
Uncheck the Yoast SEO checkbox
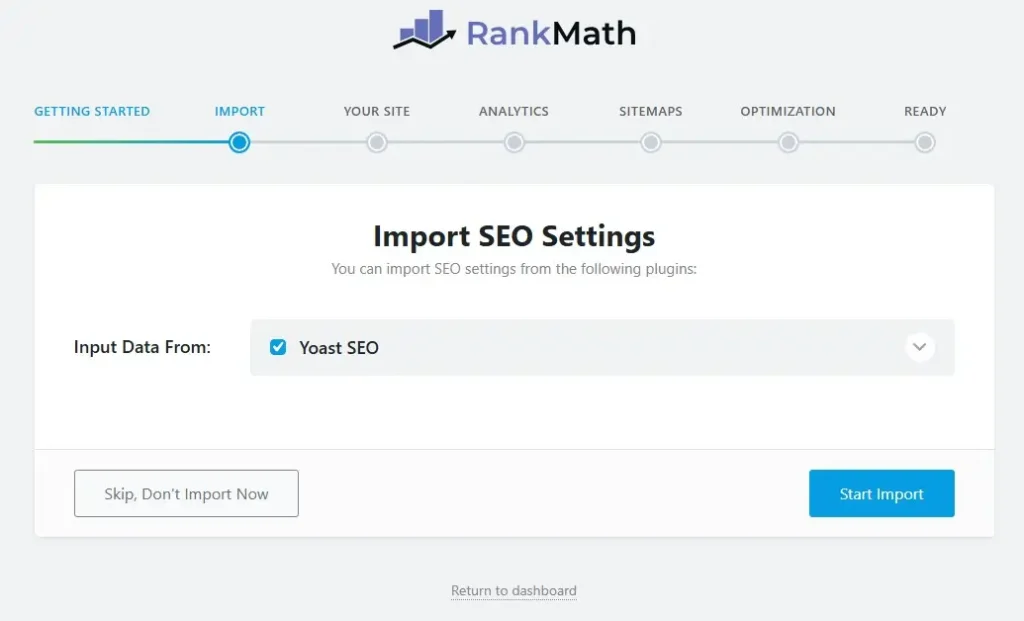tap(279, 347)
